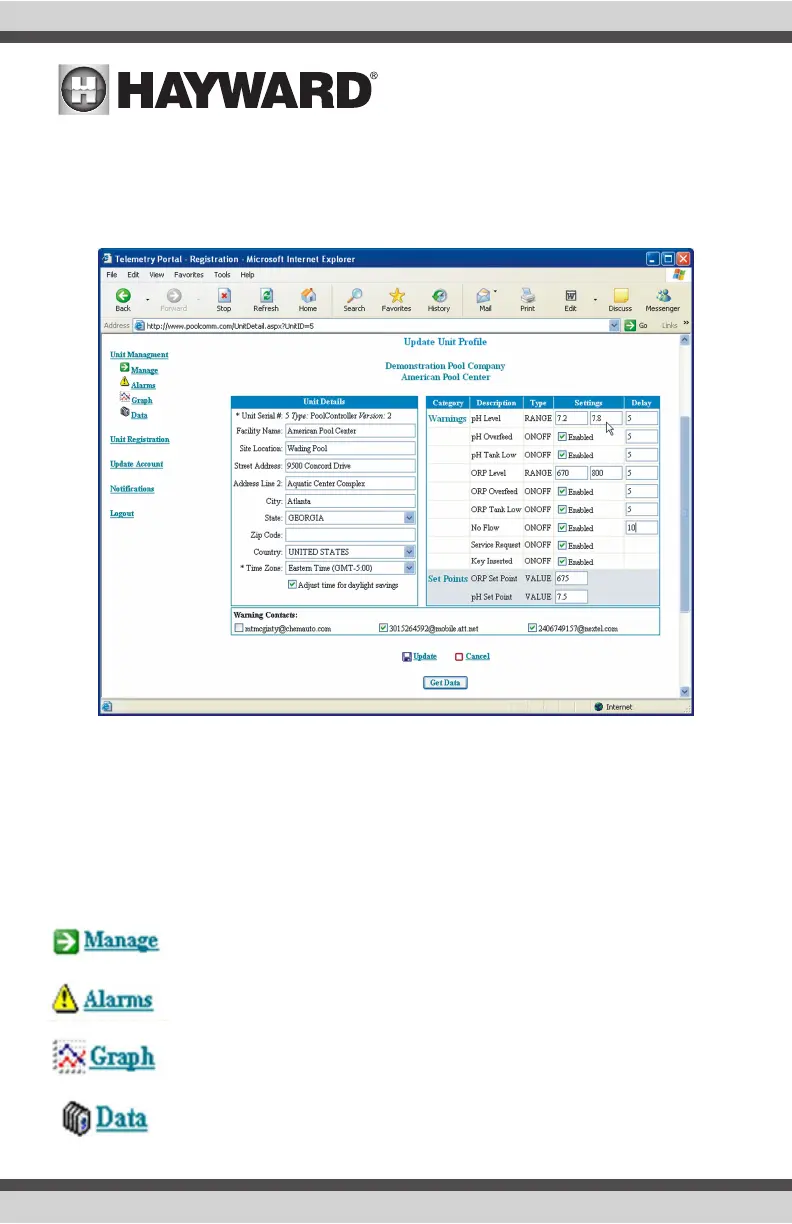
Task: Open the Back button history arrow
Action: 148,299
